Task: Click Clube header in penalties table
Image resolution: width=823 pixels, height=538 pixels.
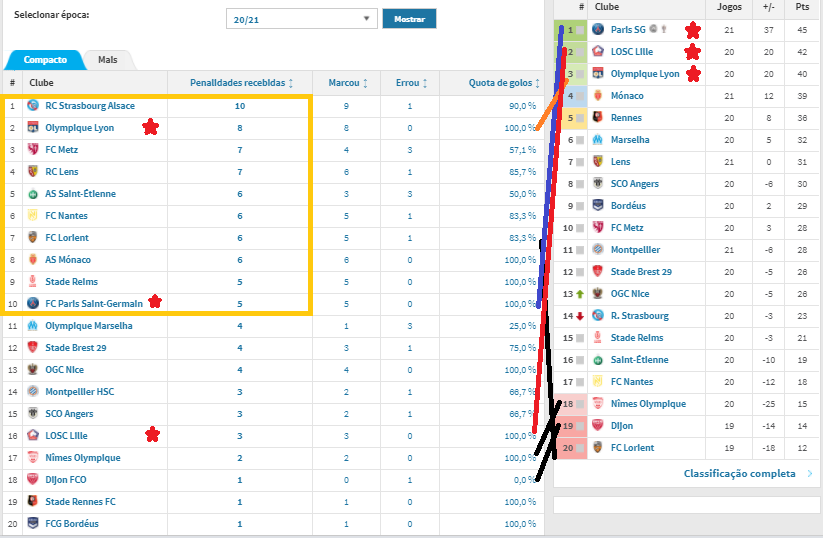Action: click(41, 83)
